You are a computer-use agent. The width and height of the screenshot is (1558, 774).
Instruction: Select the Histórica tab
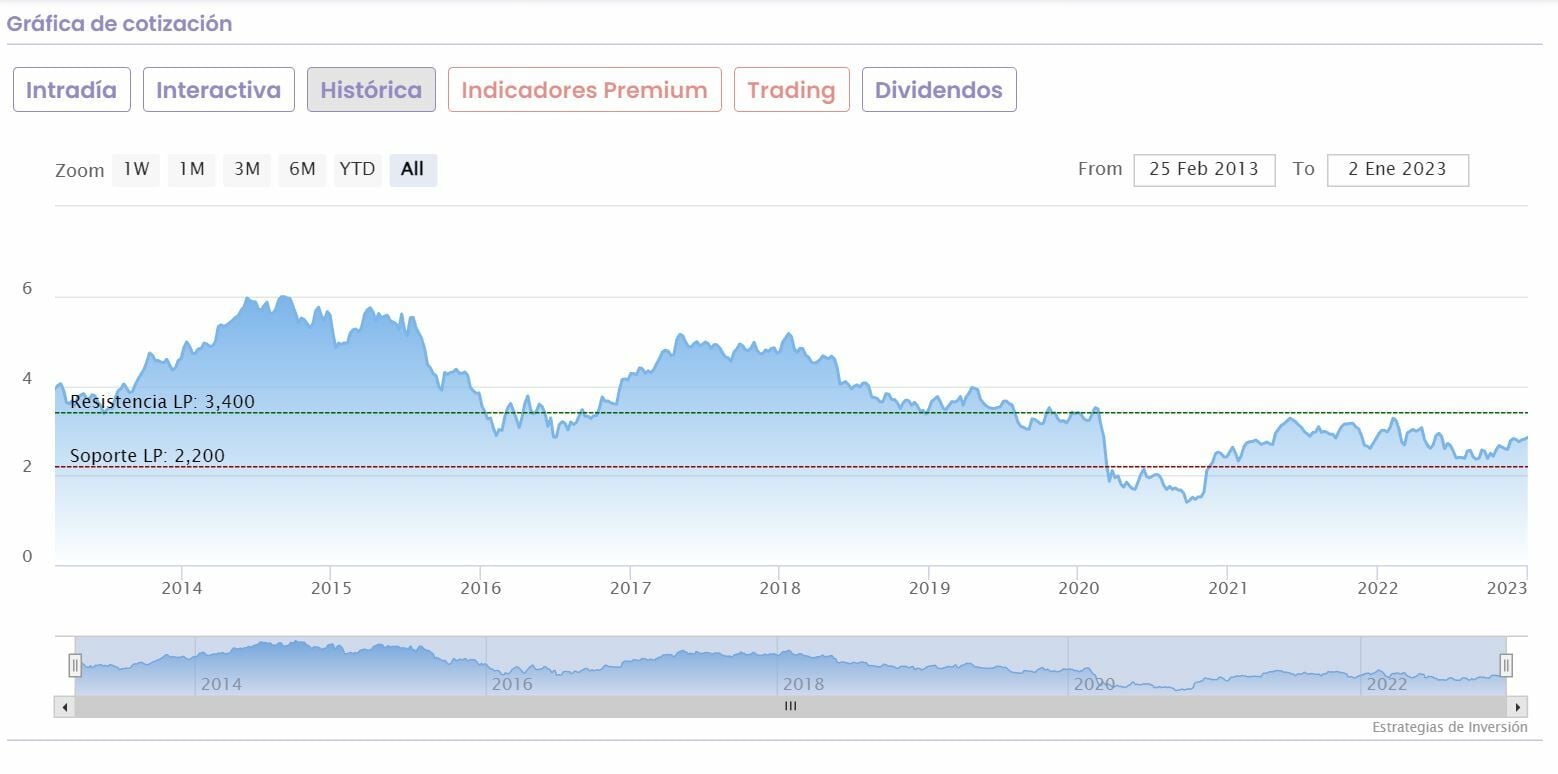371,90
